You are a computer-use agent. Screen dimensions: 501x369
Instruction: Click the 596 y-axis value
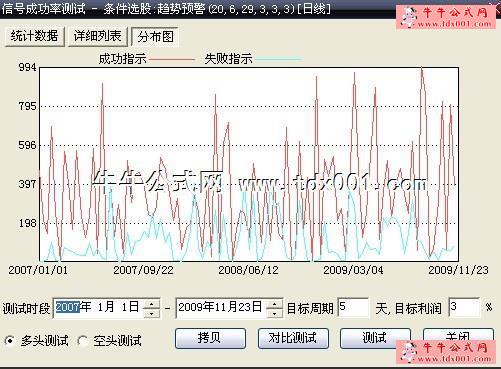pyautogui.click(x=27, y=145)
